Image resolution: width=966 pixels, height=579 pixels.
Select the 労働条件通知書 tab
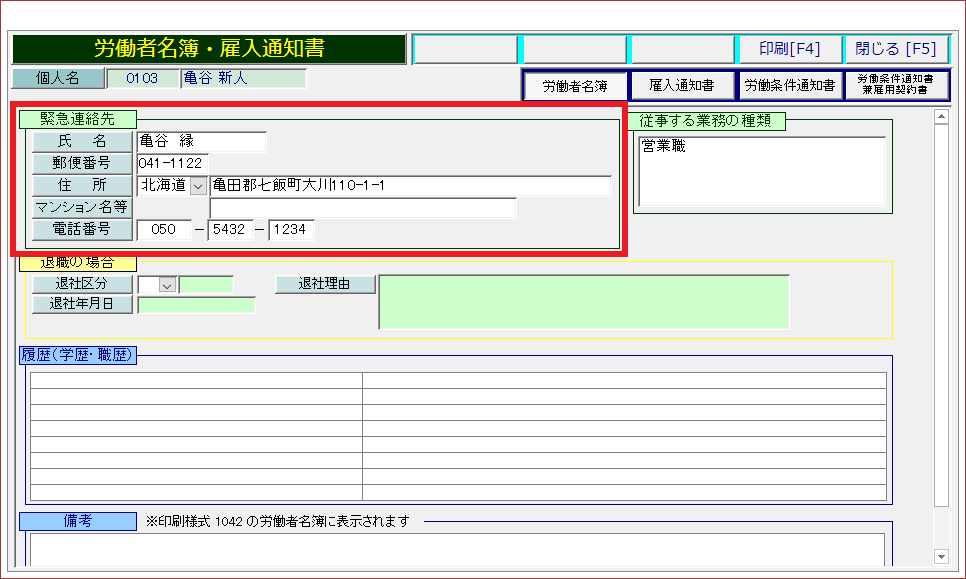(x=789, y=86)
